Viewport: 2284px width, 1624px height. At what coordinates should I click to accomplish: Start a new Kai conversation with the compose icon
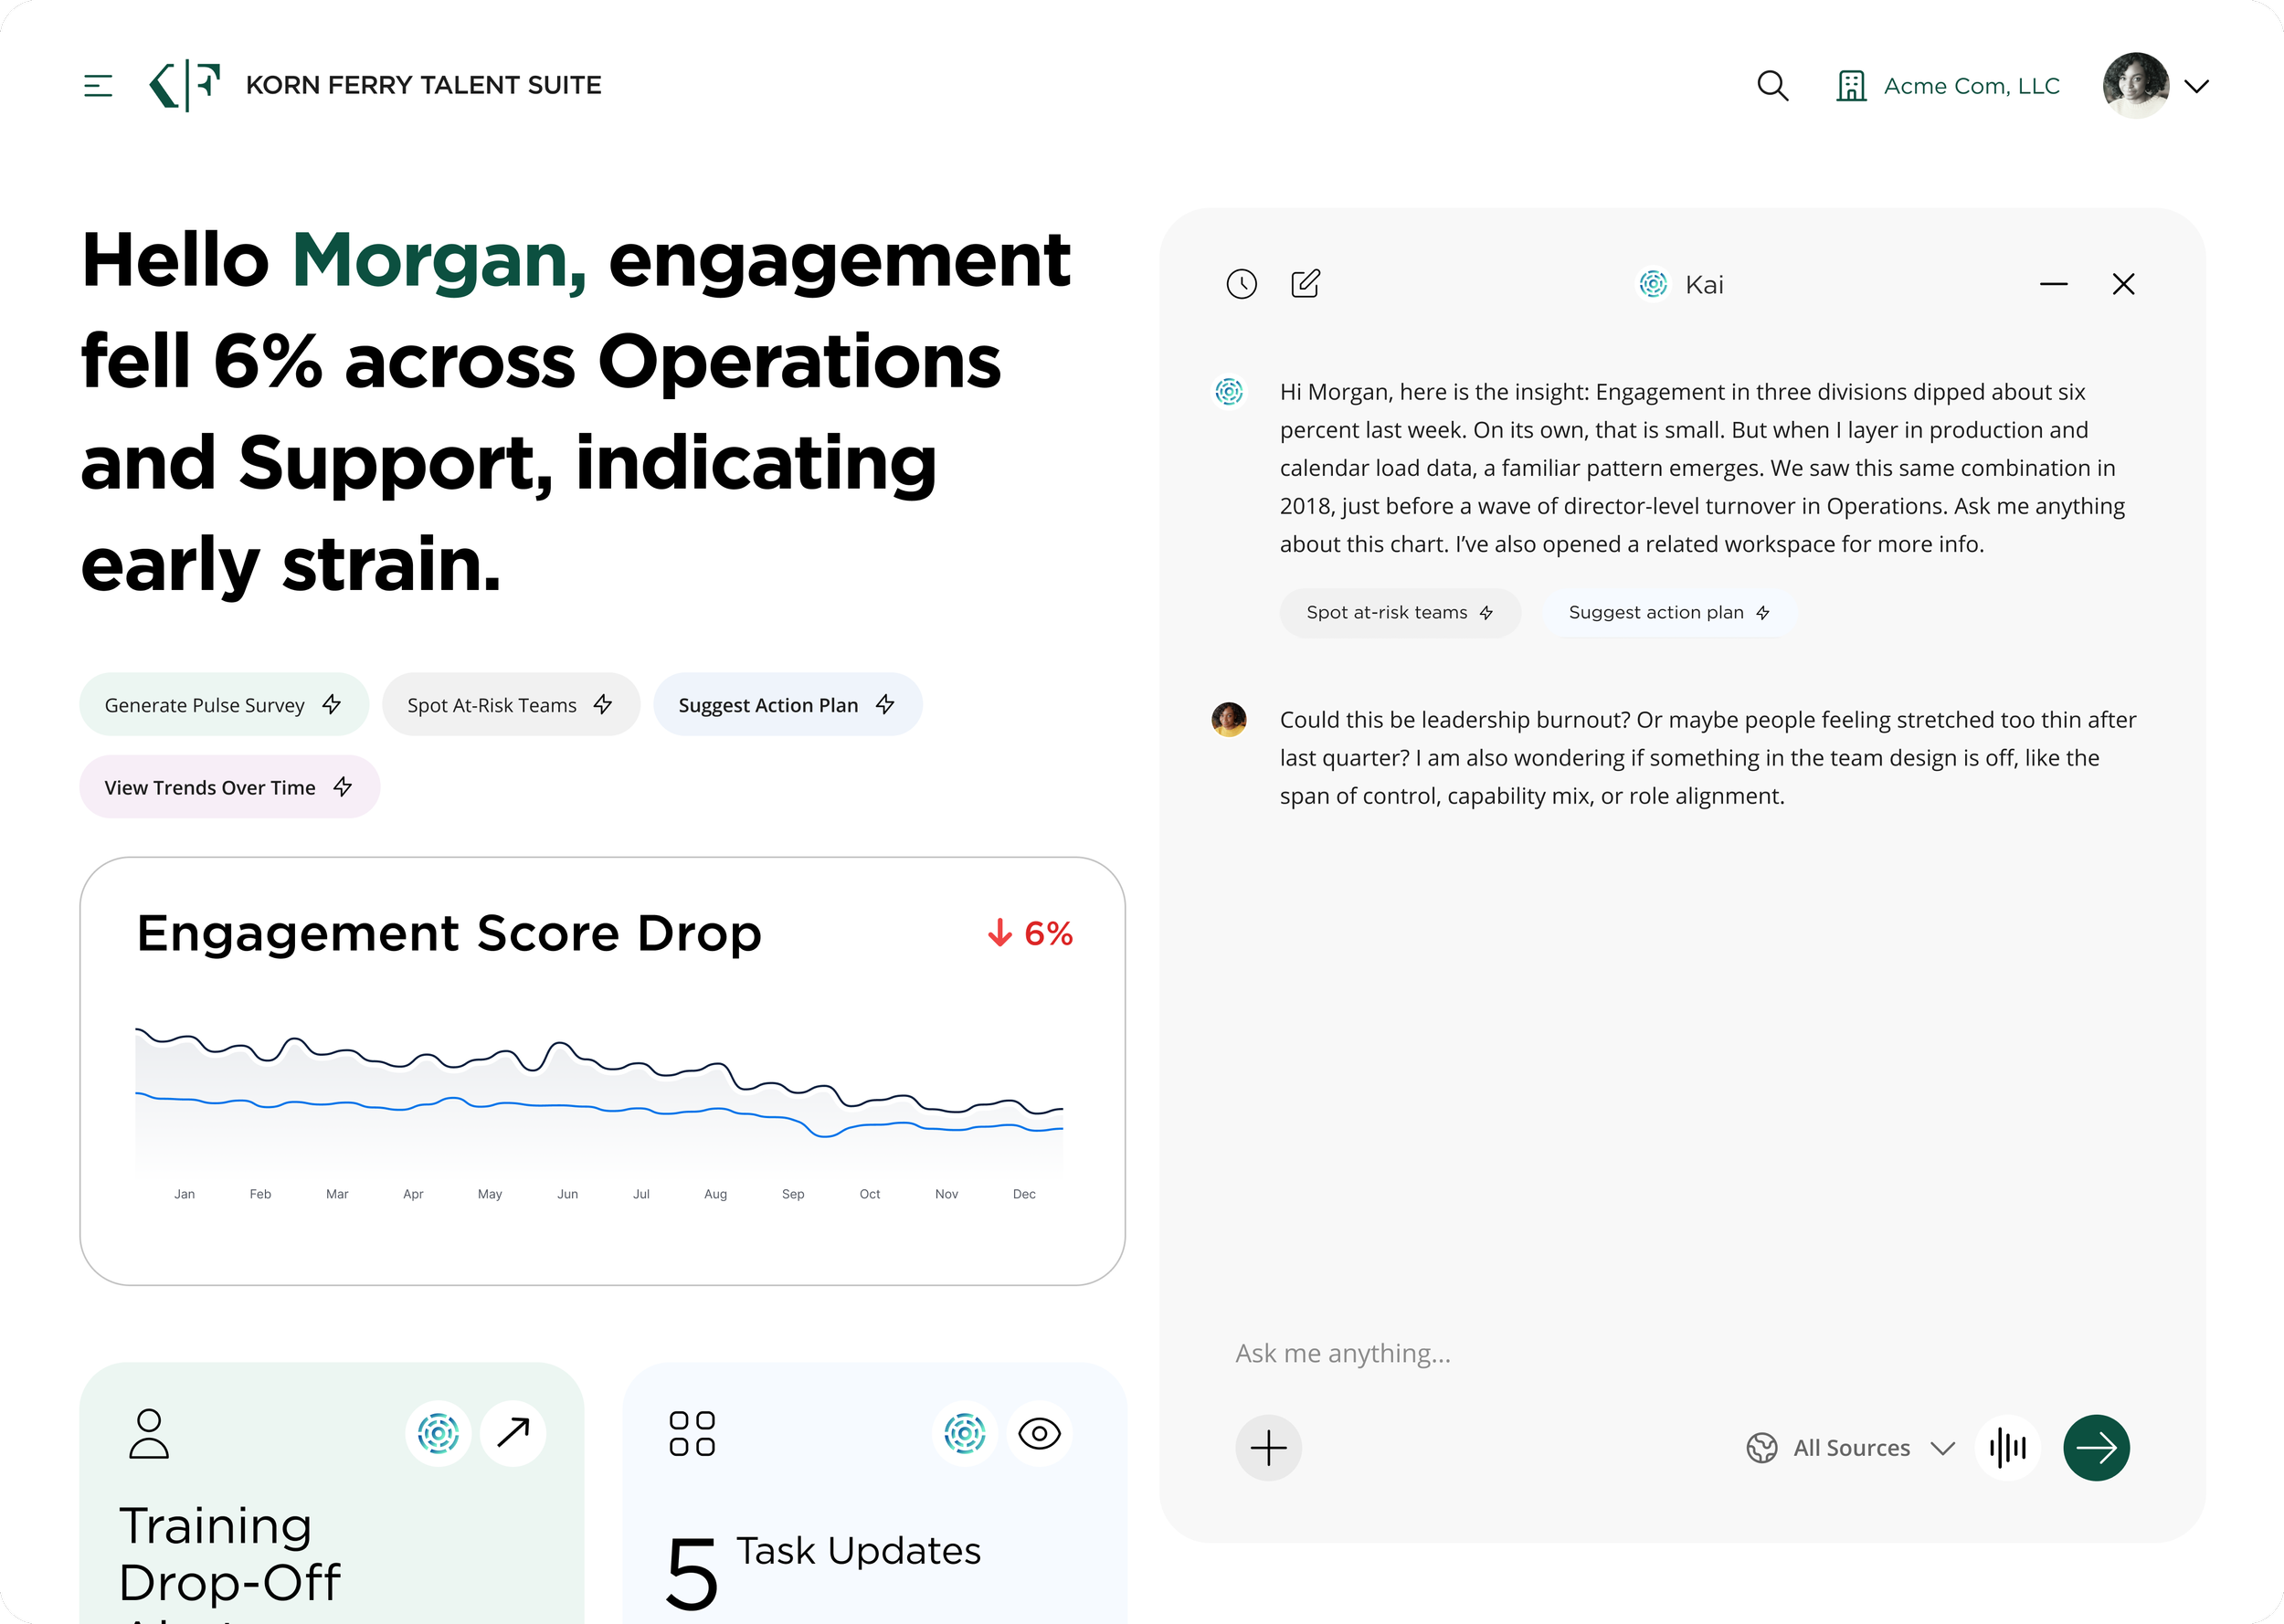[x=1305, y=284]
